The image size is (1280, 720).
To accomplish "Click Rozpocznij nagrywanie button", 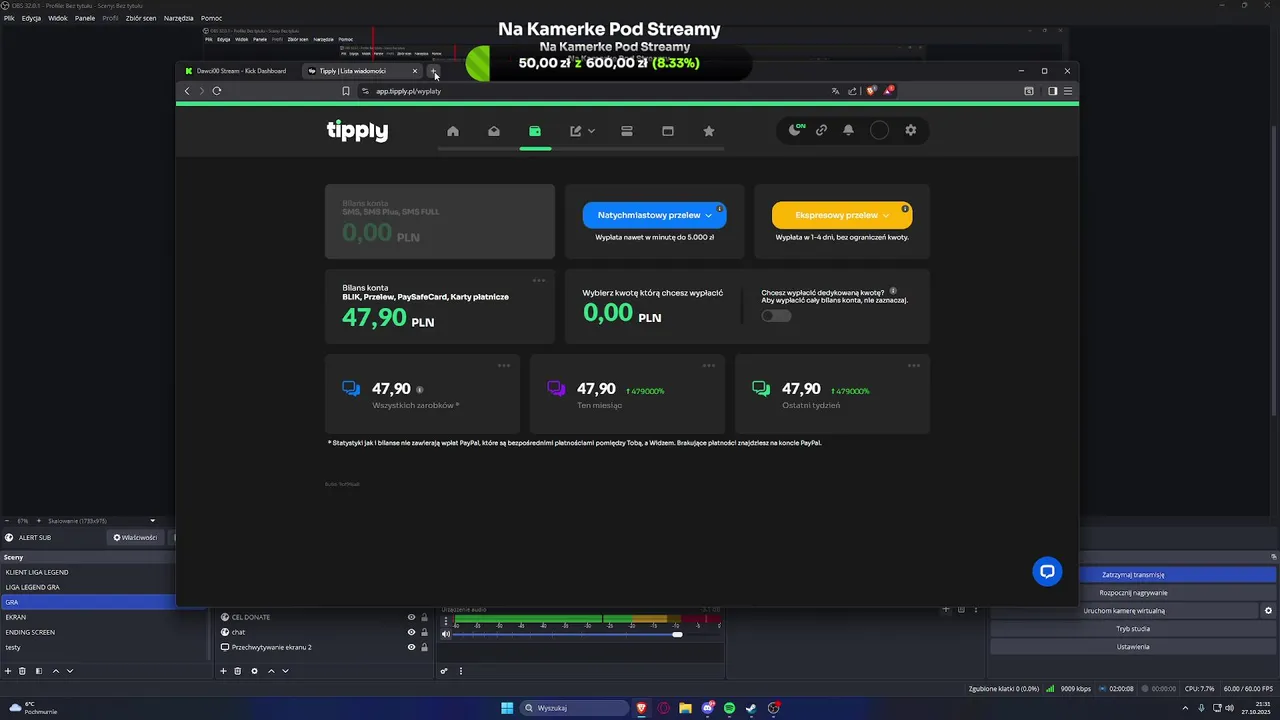I will pyautogui.click(x=1133, y=593).
